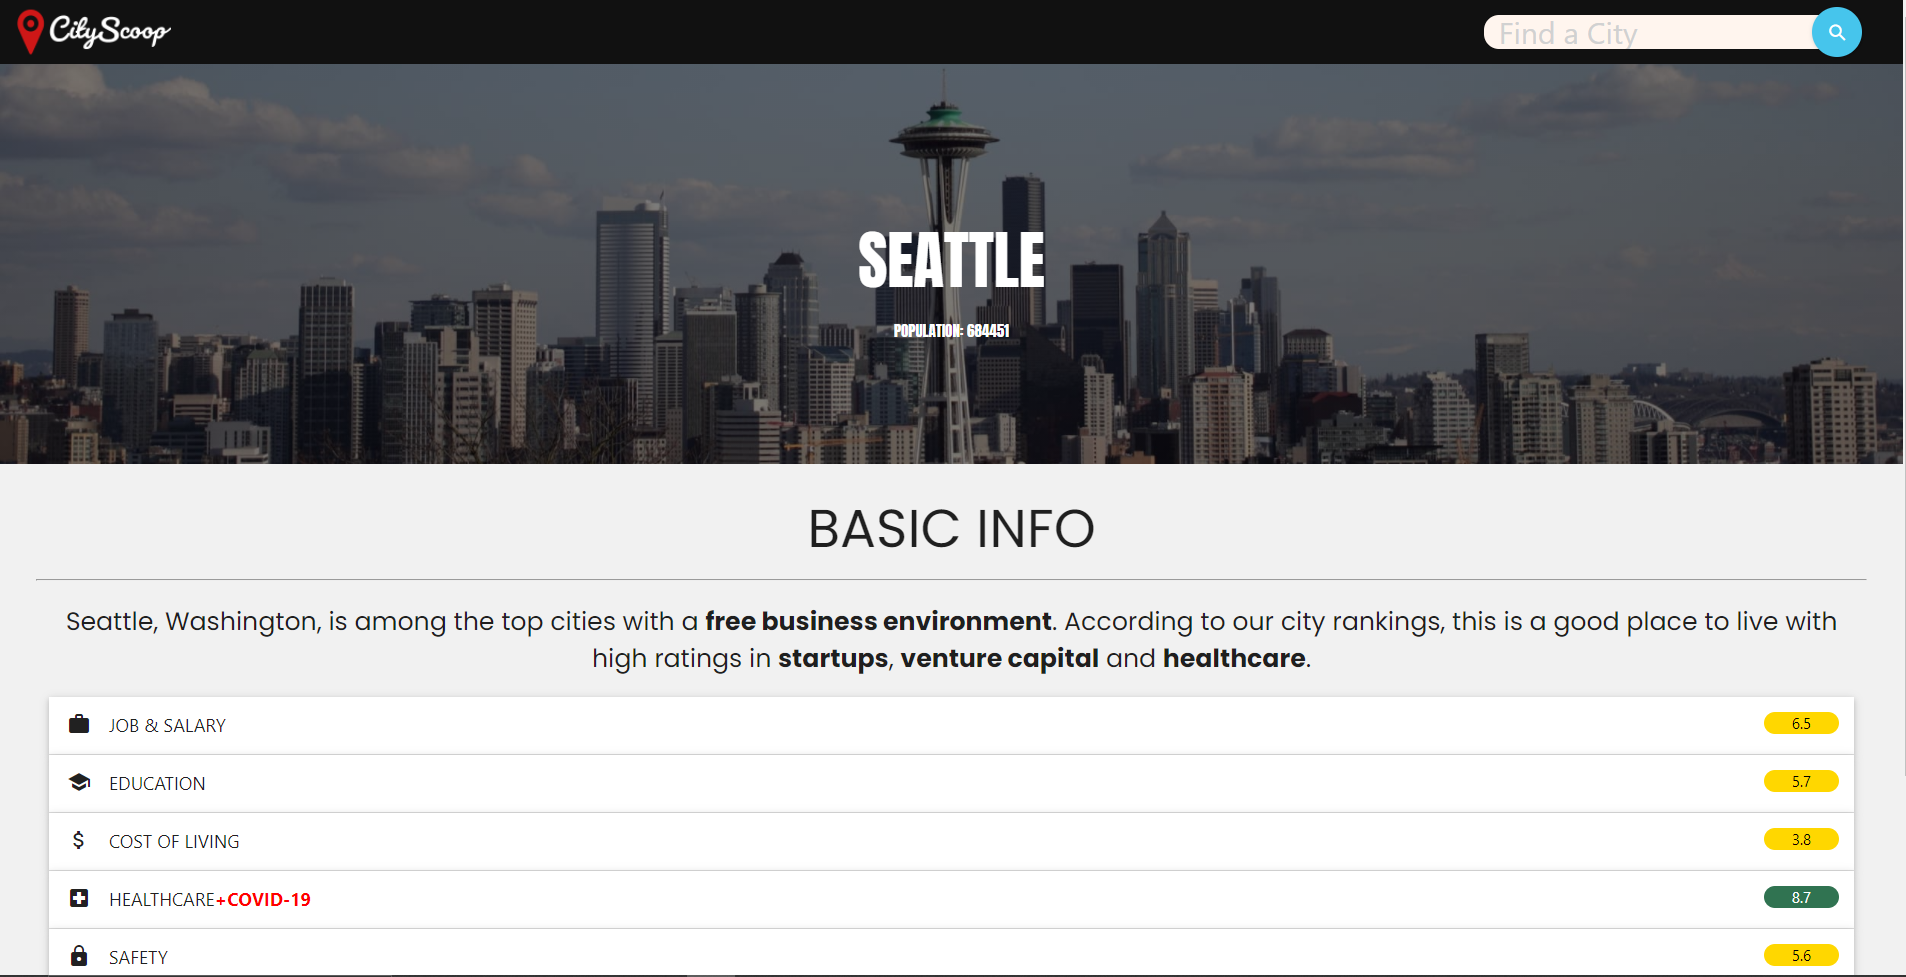Click the graduation cap Education icon
Viewport: 1906px width, 977px height.
pos(79,782)
